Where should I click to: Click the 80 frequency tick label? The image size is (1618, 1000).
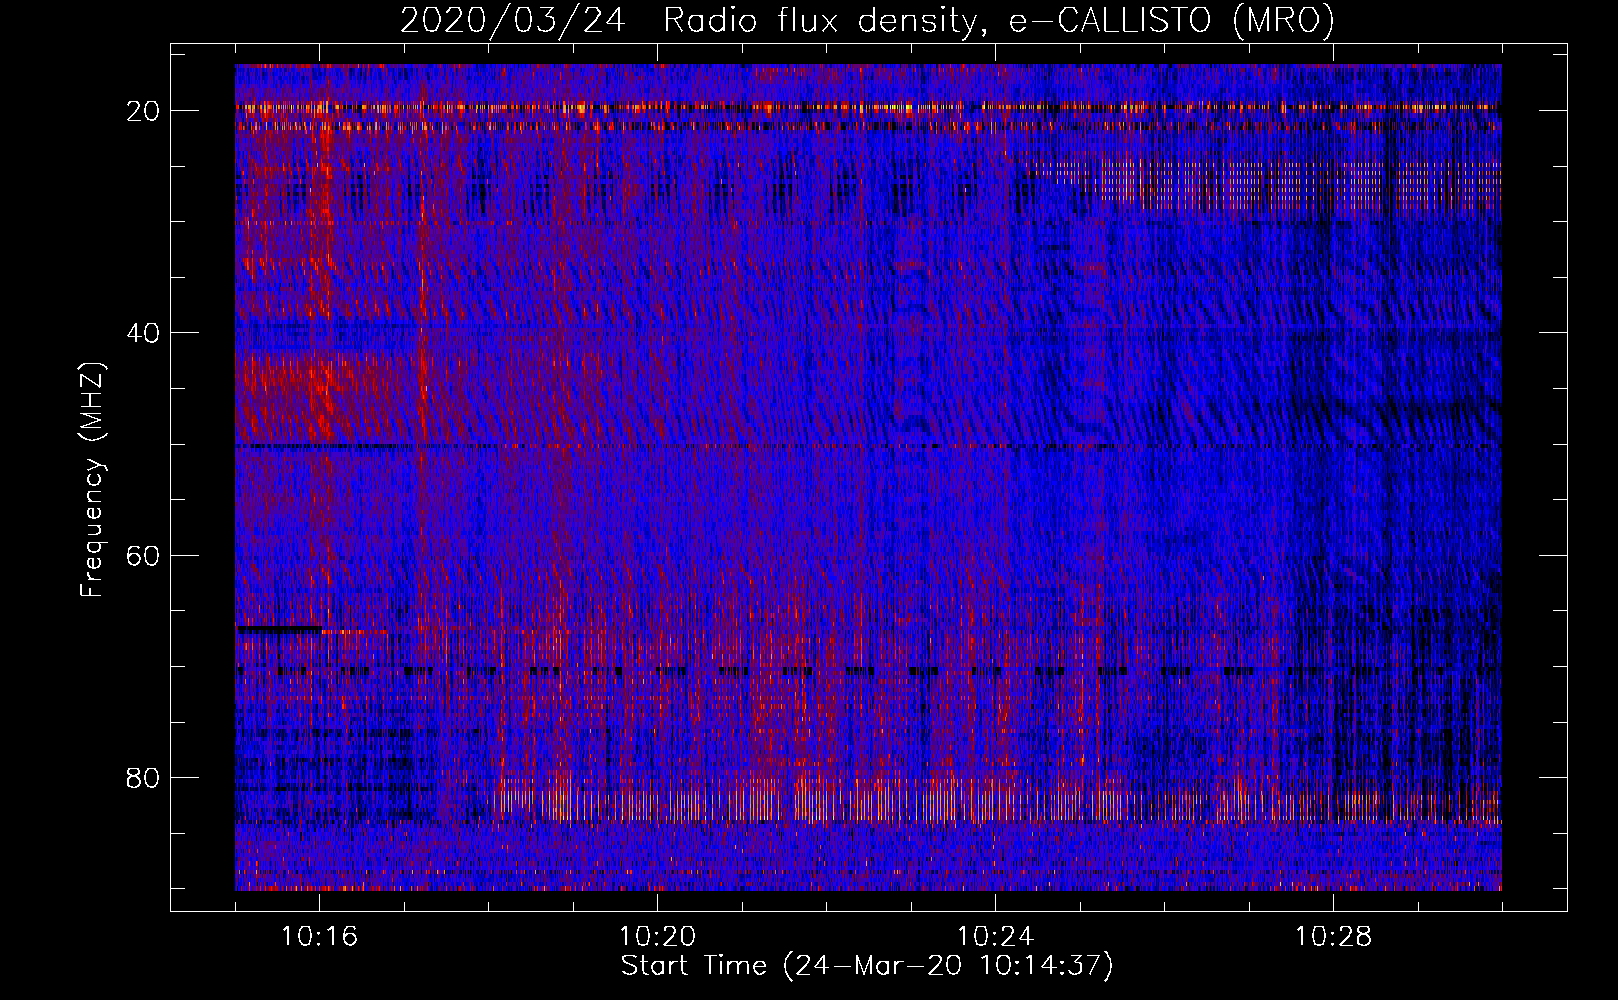(144, 778)
